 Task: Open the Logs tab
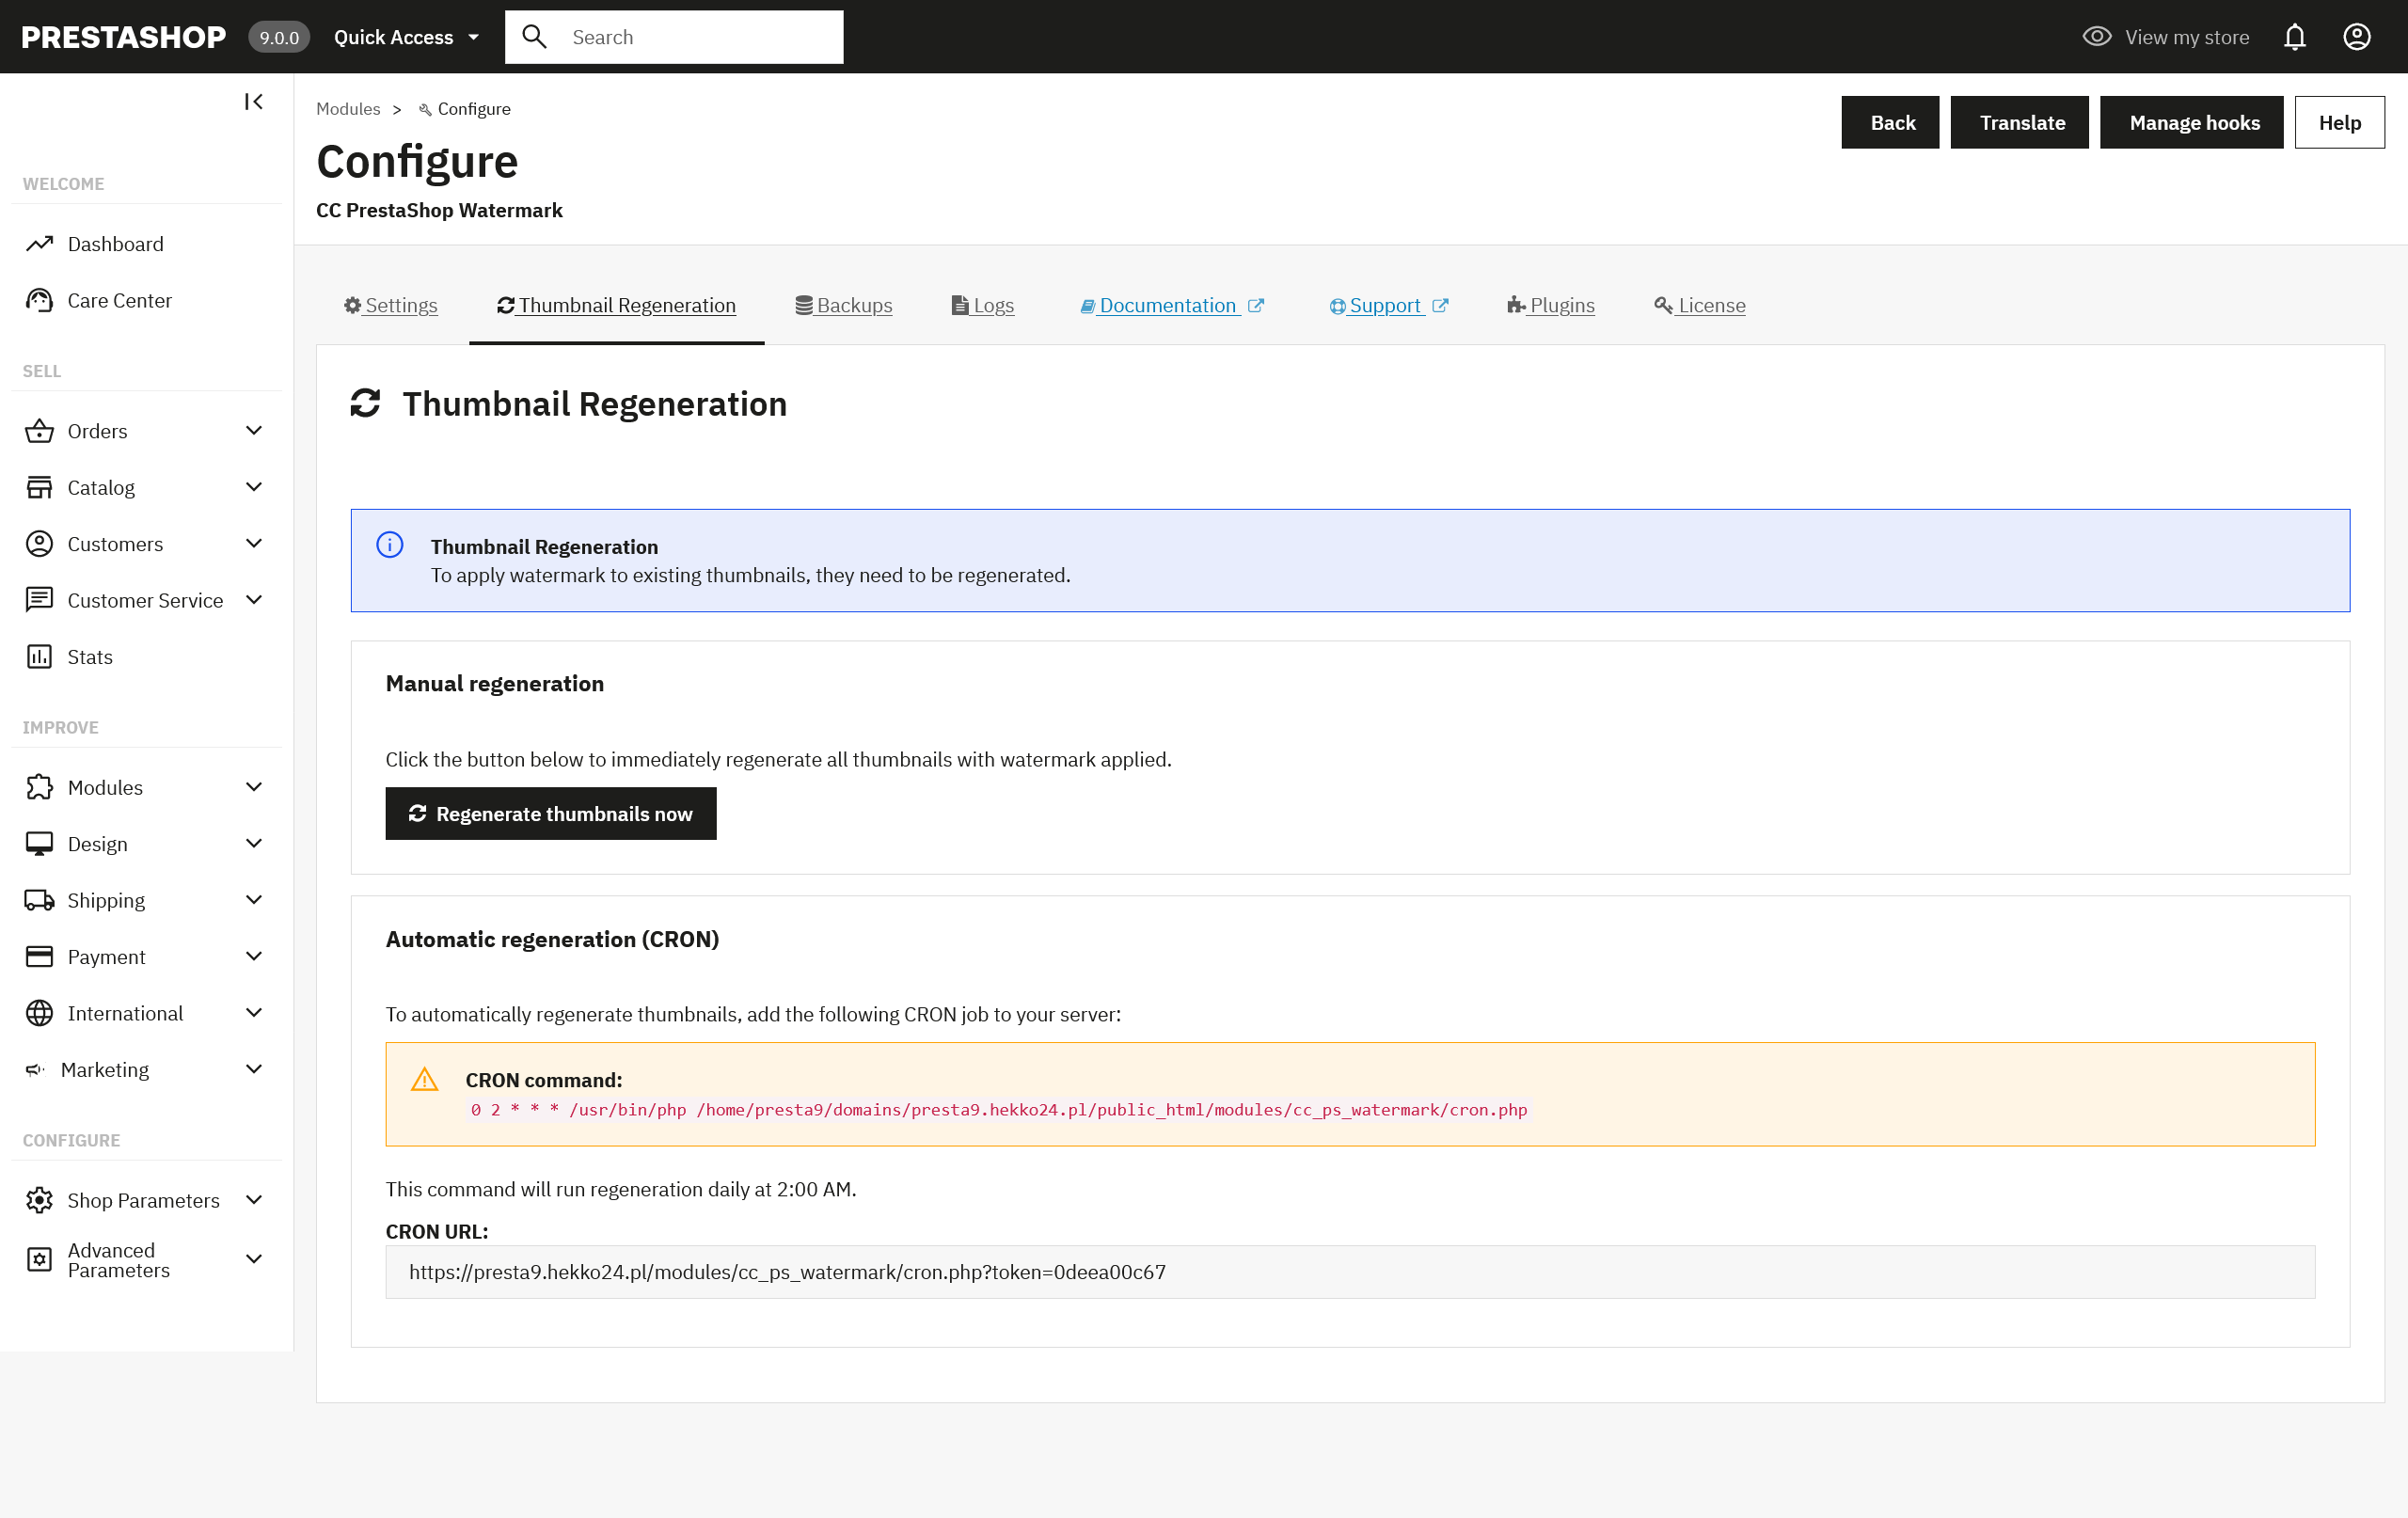[x=982, y=305]
